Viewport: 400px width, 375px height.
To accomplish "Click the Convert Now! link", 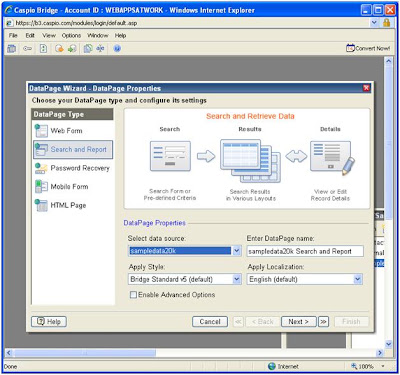I will point(372,48).
